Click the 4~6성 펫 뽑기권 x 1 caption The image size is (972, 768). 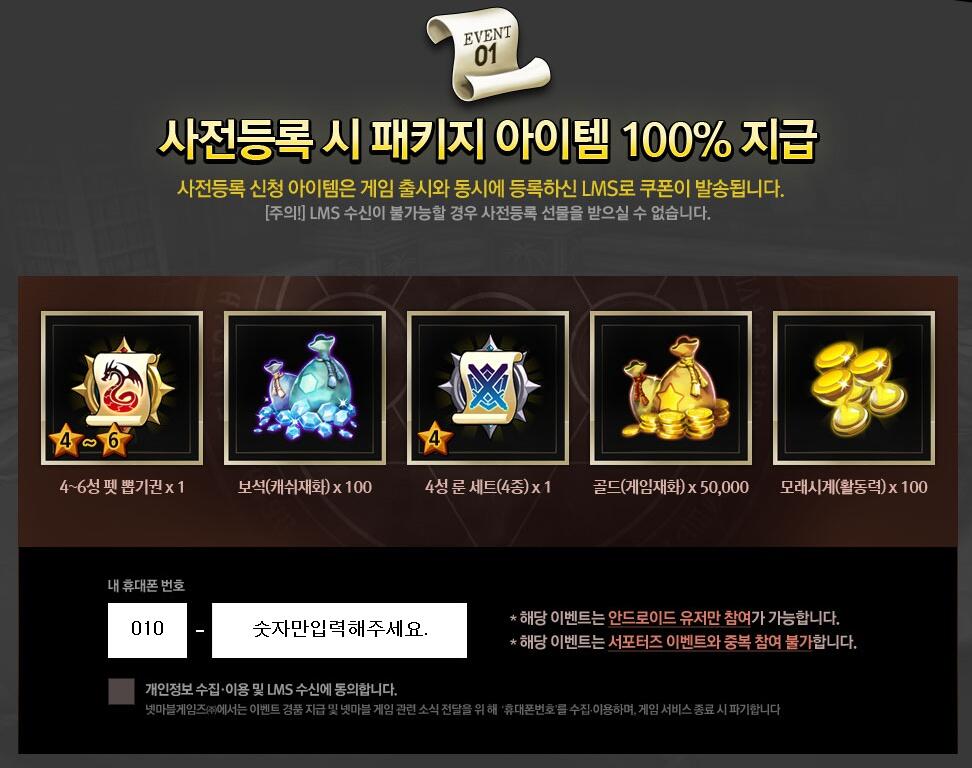122,487
